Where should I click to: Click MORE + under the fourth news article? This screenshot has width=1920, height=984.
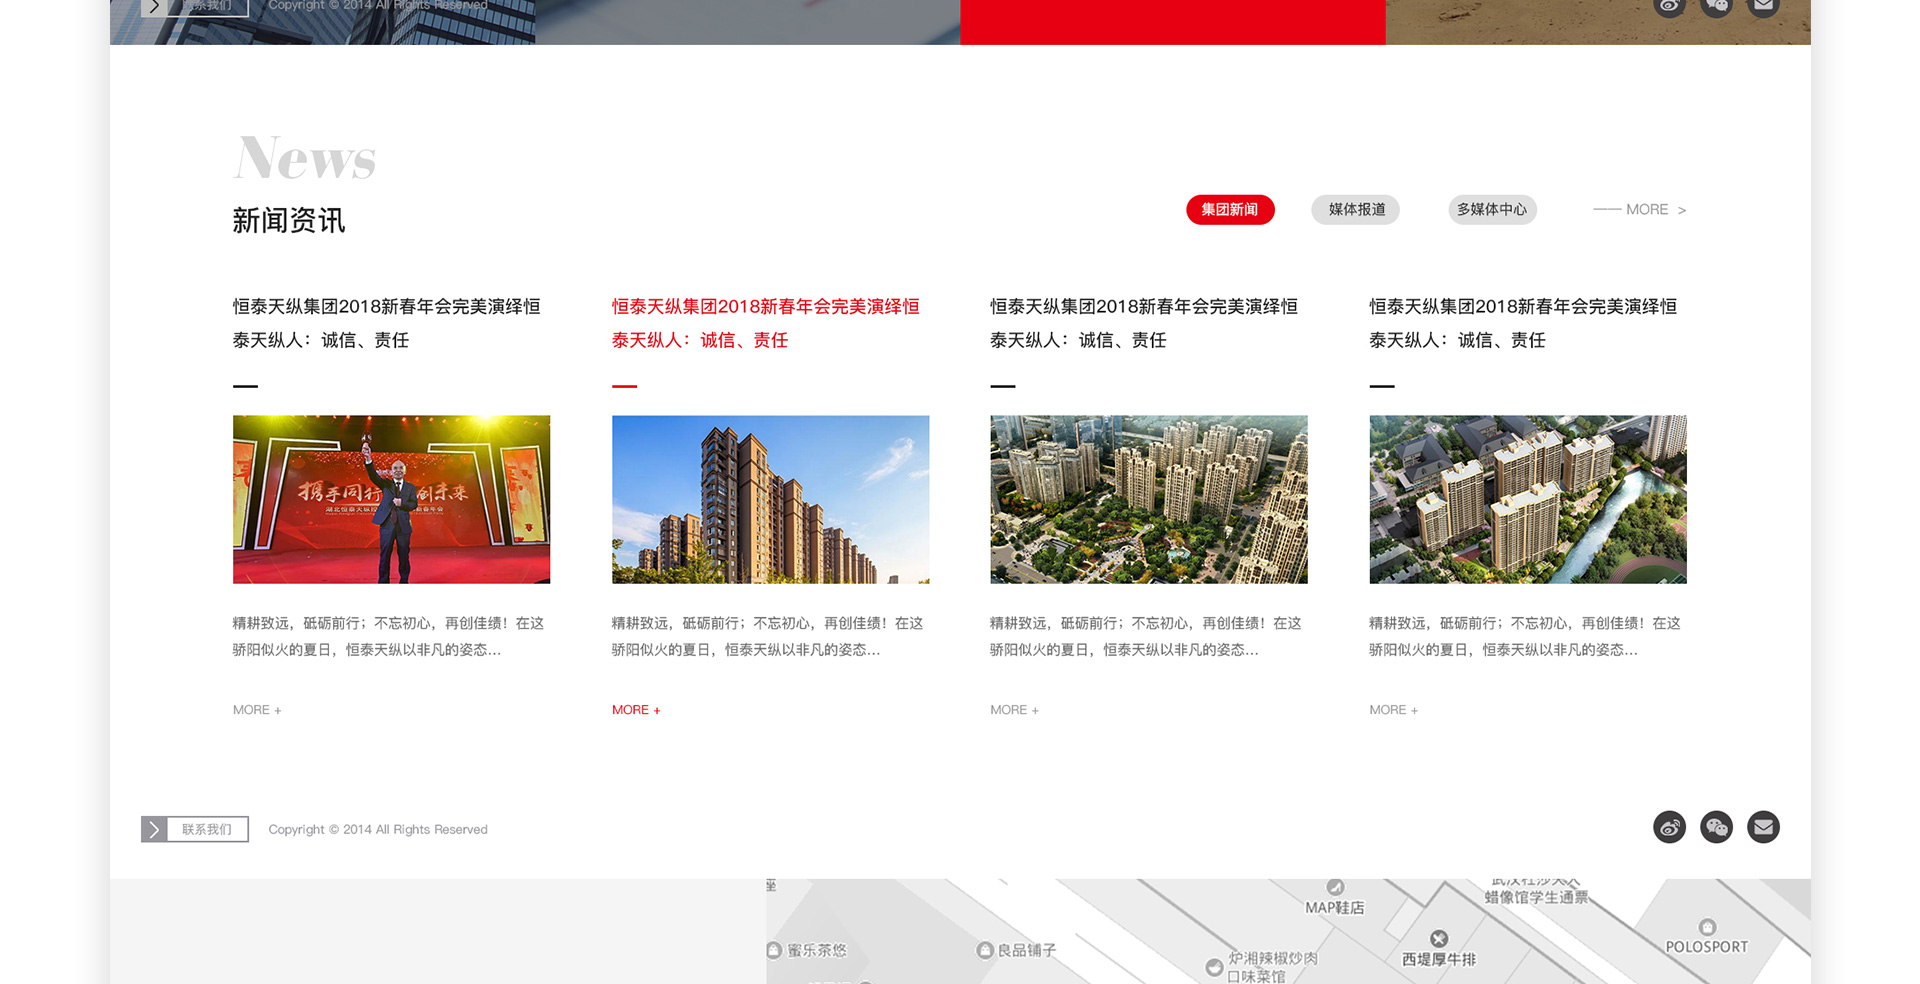click(x=1393, y=710)
